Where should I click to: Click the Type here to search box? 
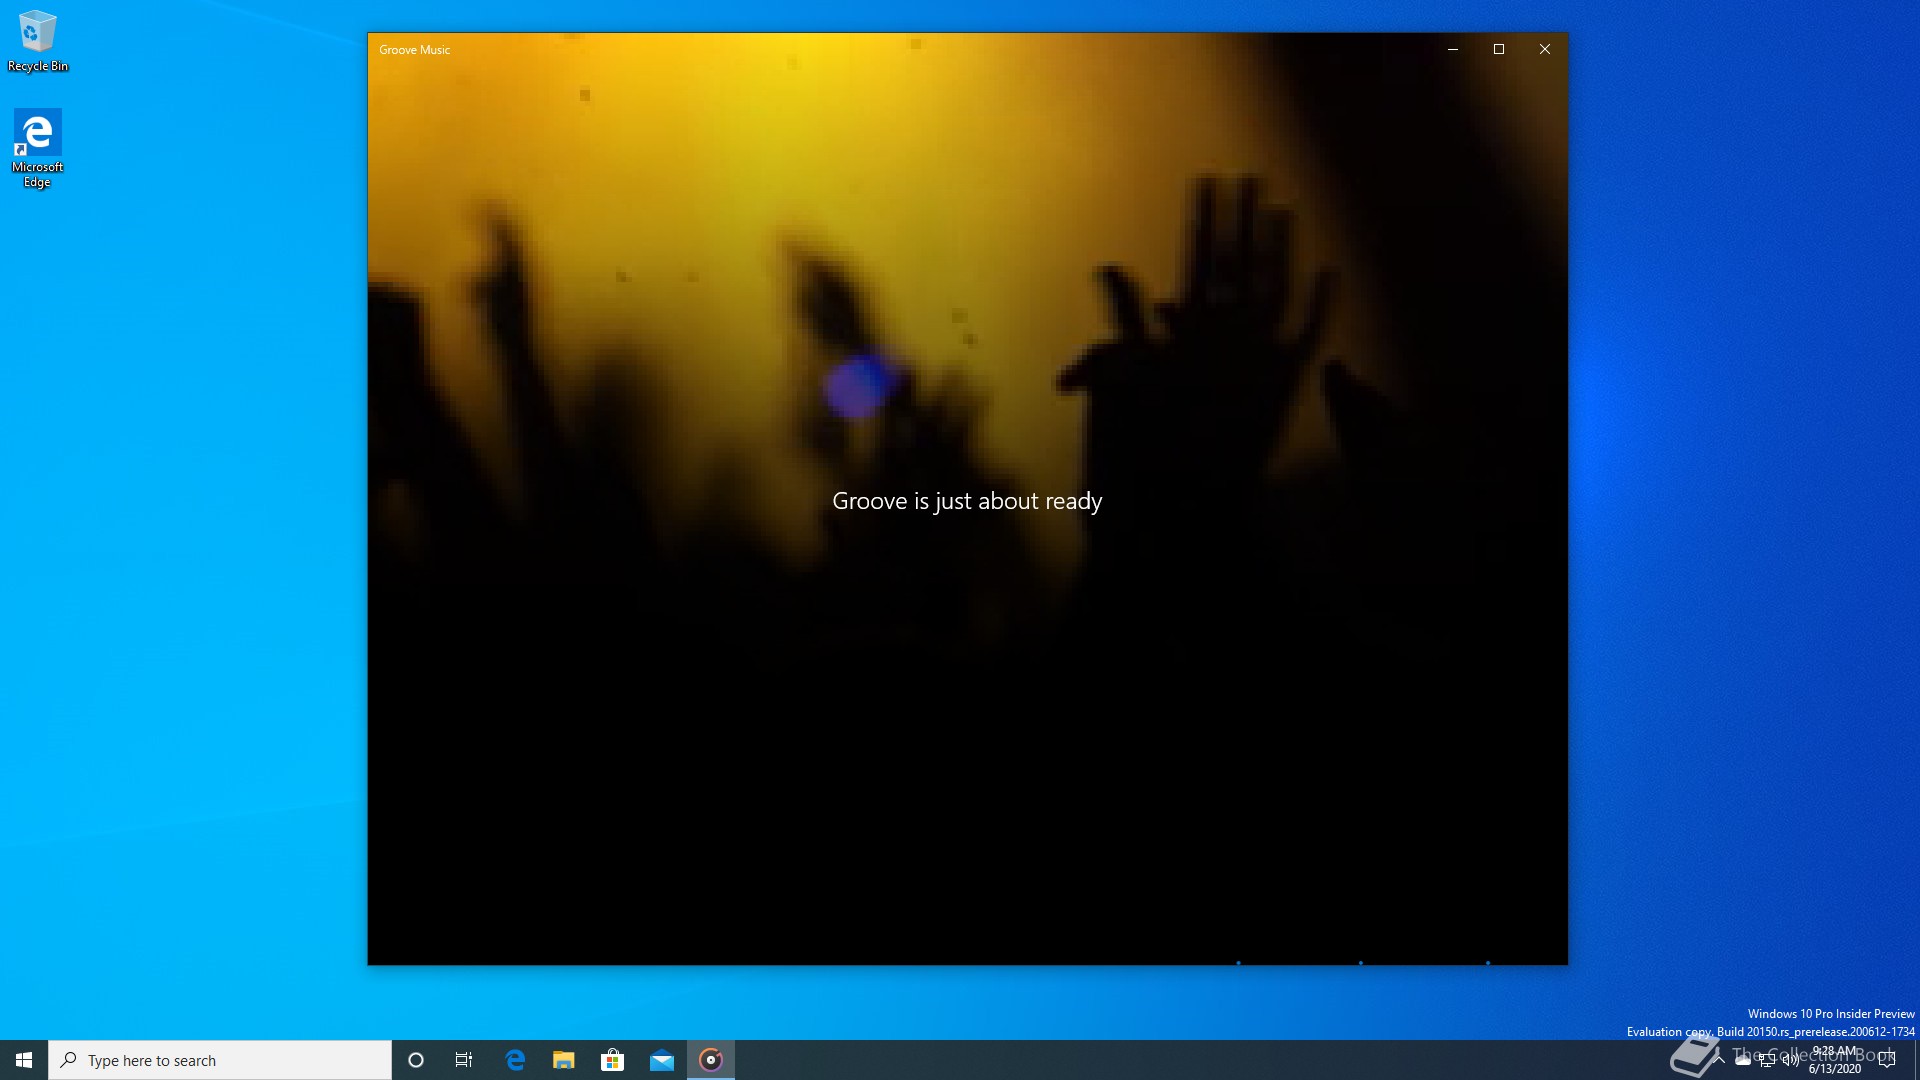click(x=220, y=1060)
